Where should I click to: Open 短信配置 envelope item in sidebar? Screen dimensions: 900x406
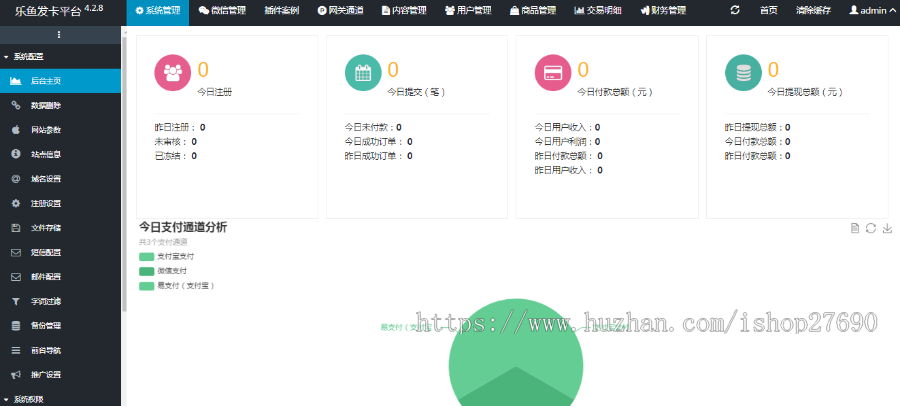[x=60, y=252]
